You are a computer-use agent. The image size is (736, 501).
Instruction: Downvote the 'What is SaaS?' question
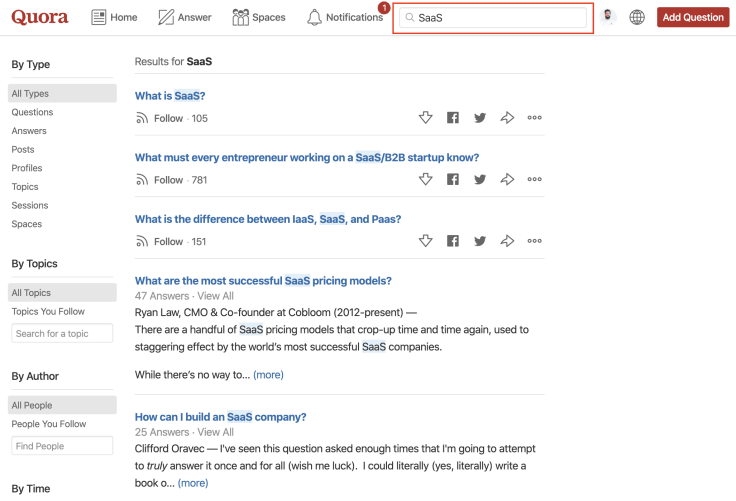(x=426, y=117)
